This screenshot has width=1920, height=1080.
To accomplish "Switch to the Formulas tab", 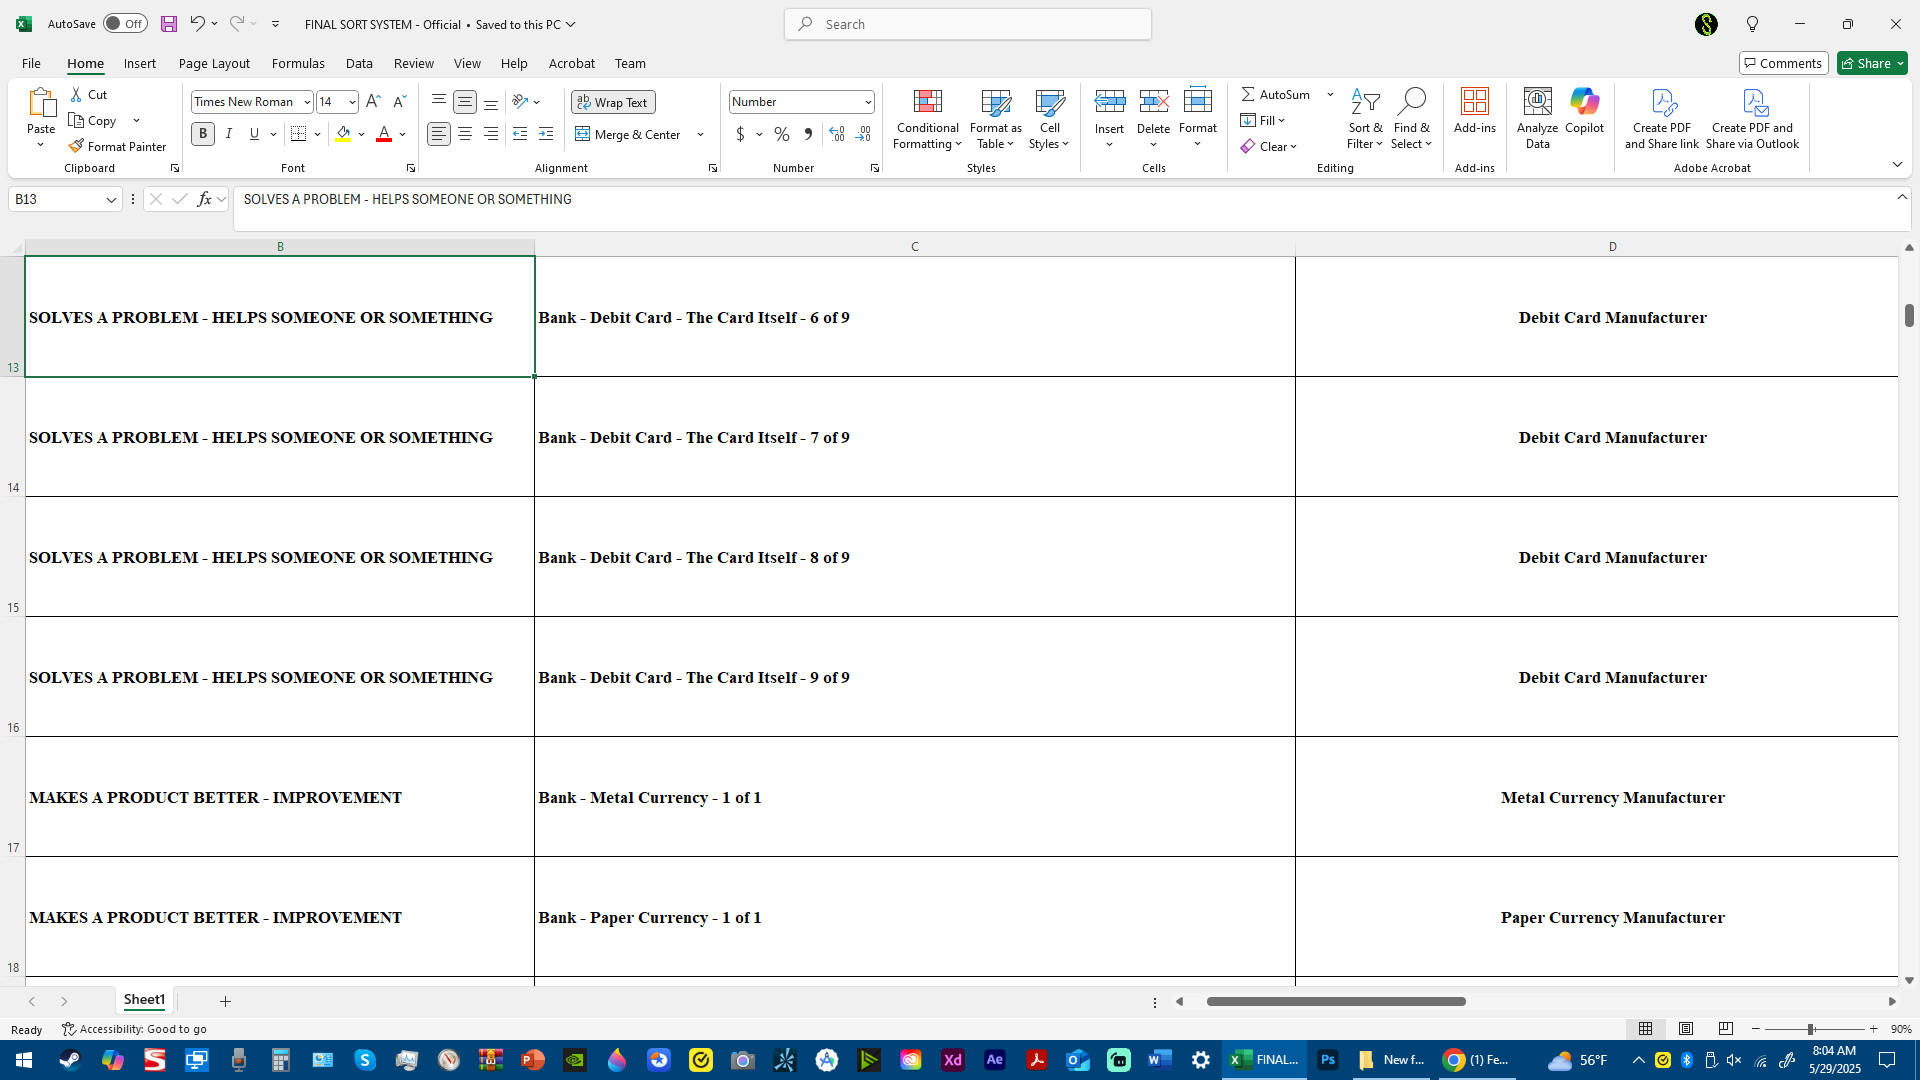I will tap(298, 63).
